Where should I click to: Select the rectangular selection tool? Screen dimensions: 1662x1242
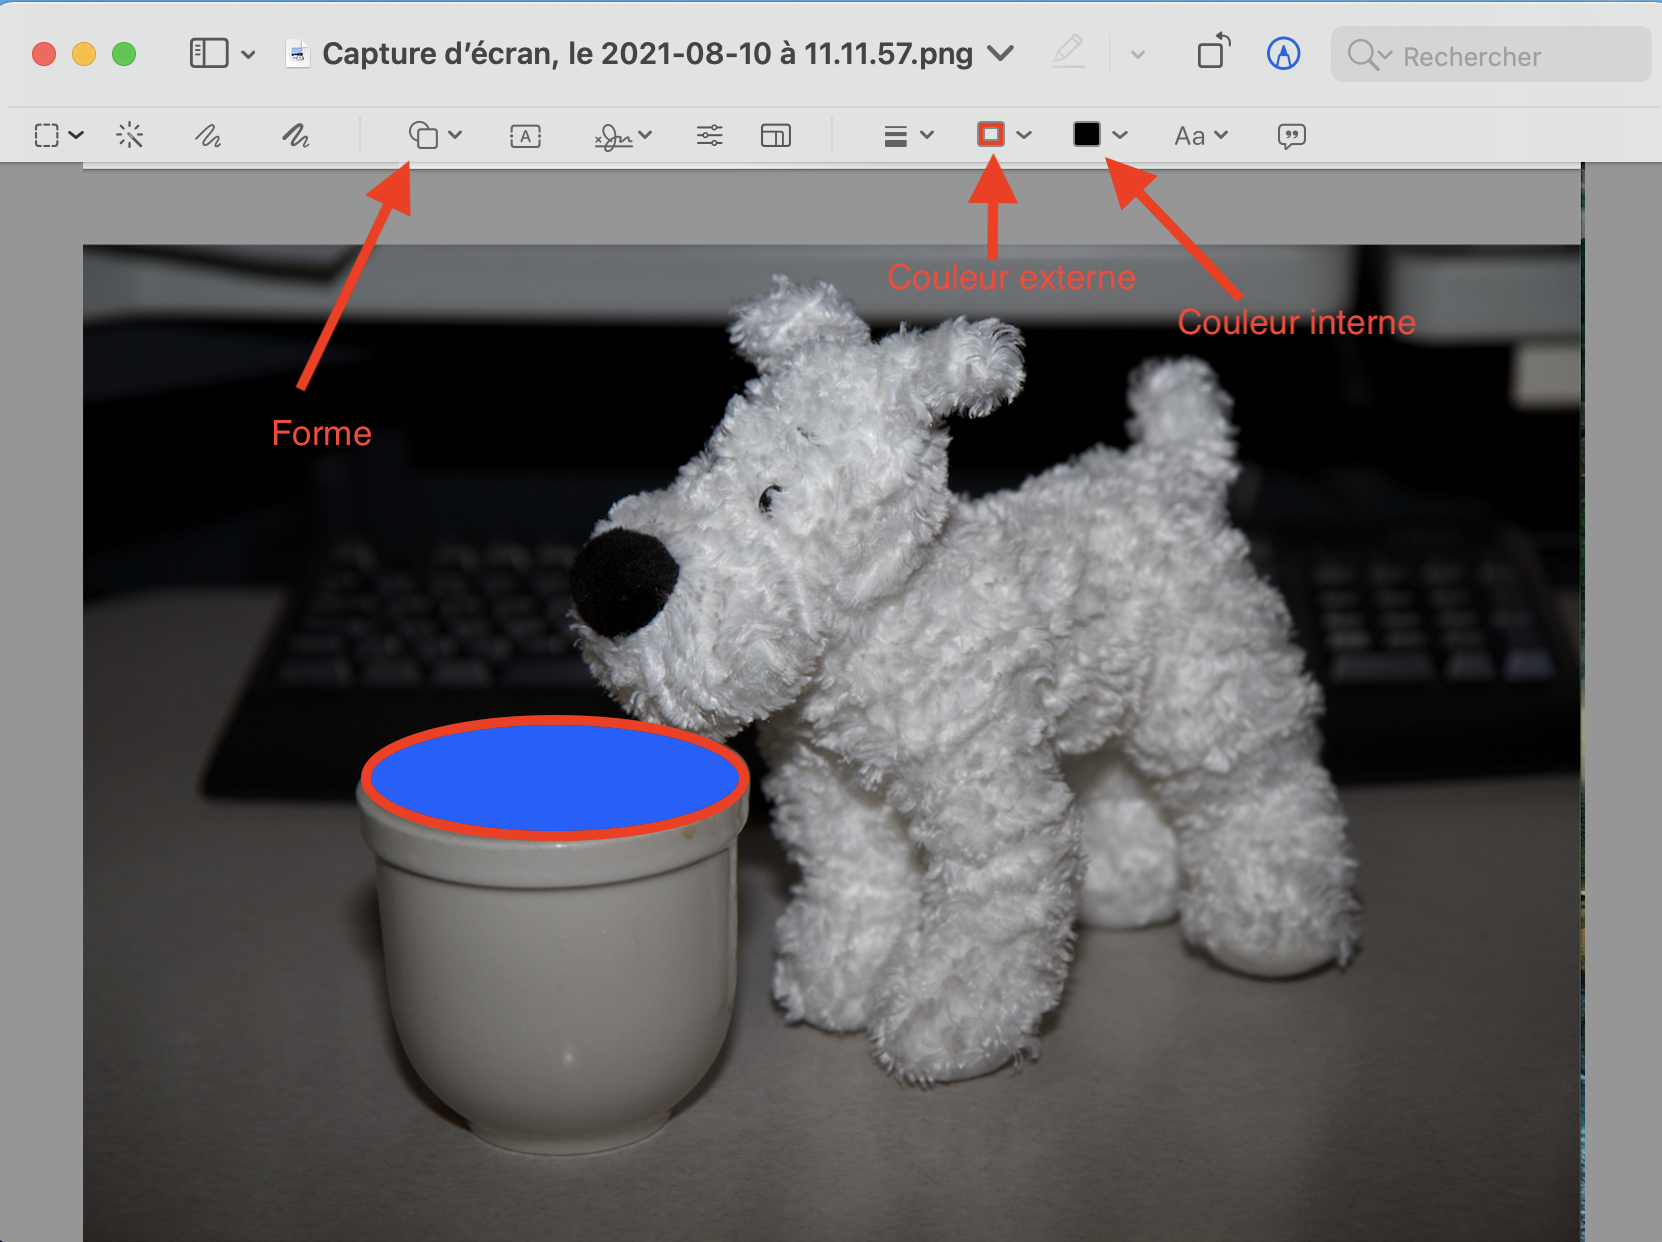tap(47, 135)
